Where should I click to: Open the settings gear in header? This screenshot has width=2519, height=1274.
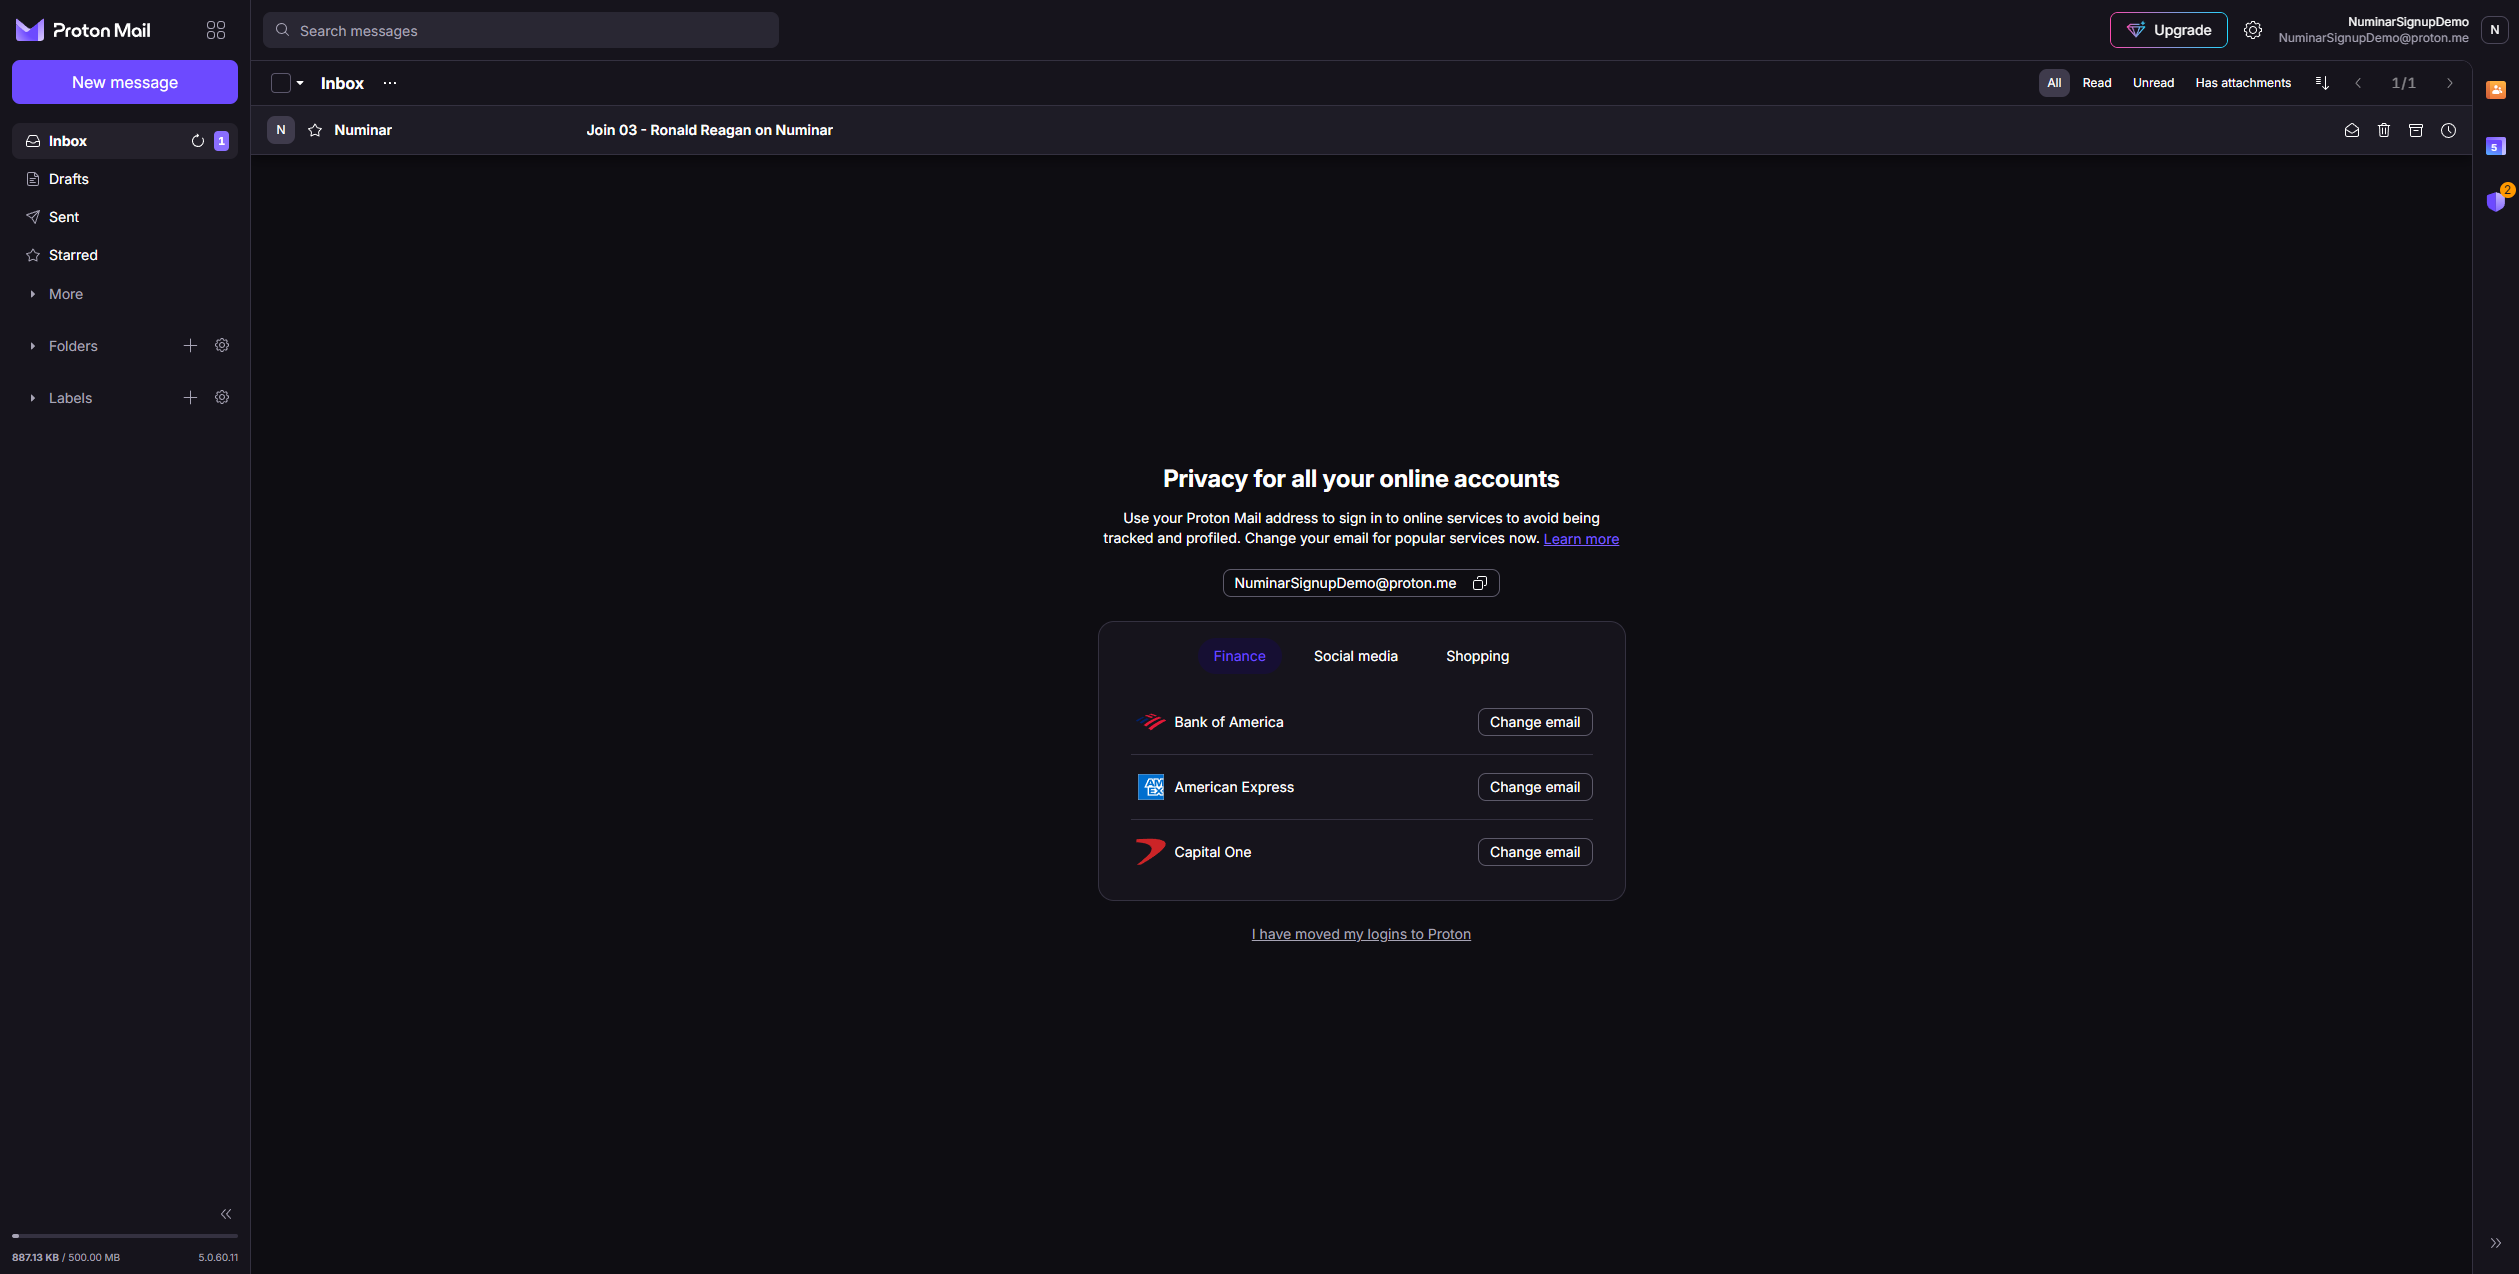(2252, 30)
